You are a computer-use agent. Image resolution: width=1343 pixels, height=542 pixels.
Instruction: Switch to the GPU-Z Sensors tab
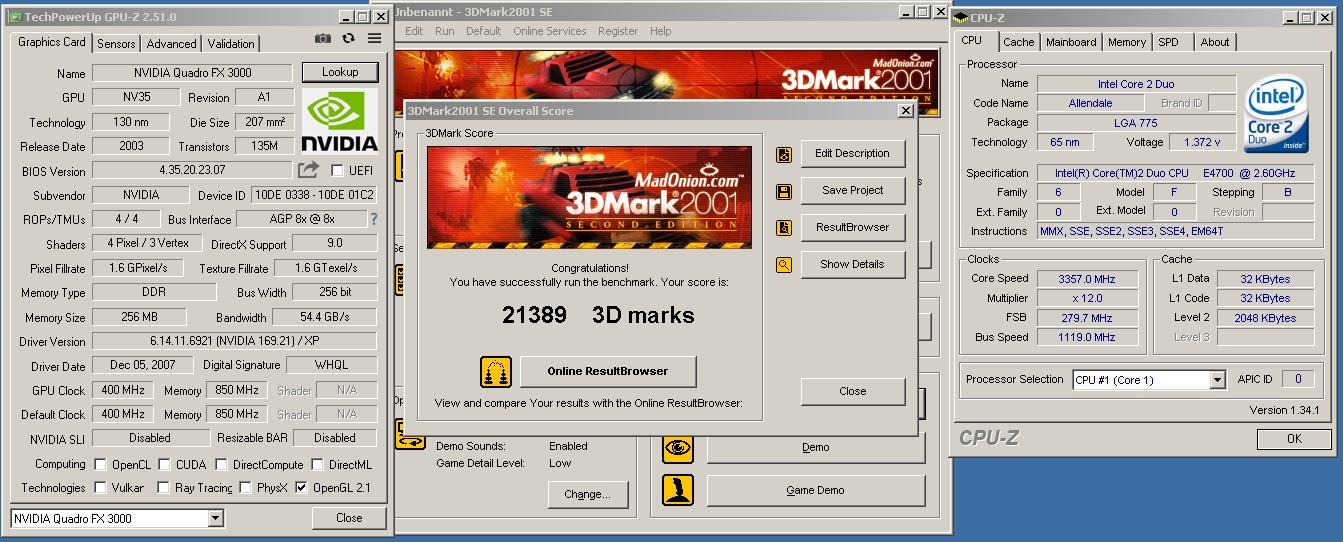[x=116, y=44]
